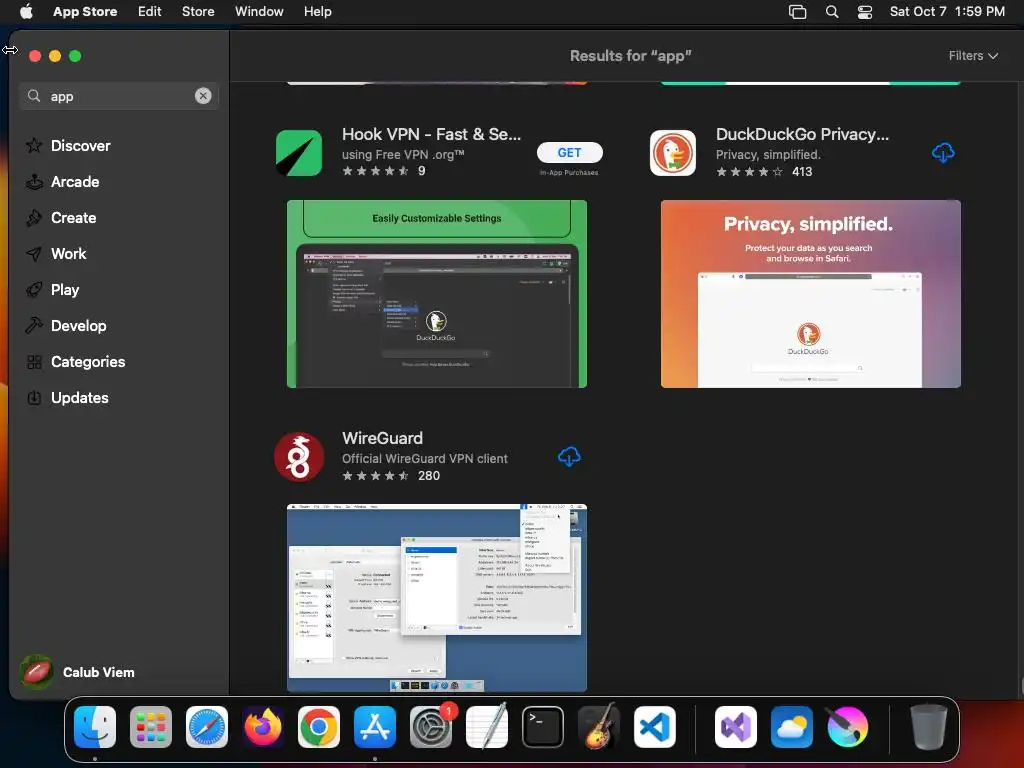Open Terminal from the Dock
Viewport: 1024px width, 768px height.
[x=543, y=727]
